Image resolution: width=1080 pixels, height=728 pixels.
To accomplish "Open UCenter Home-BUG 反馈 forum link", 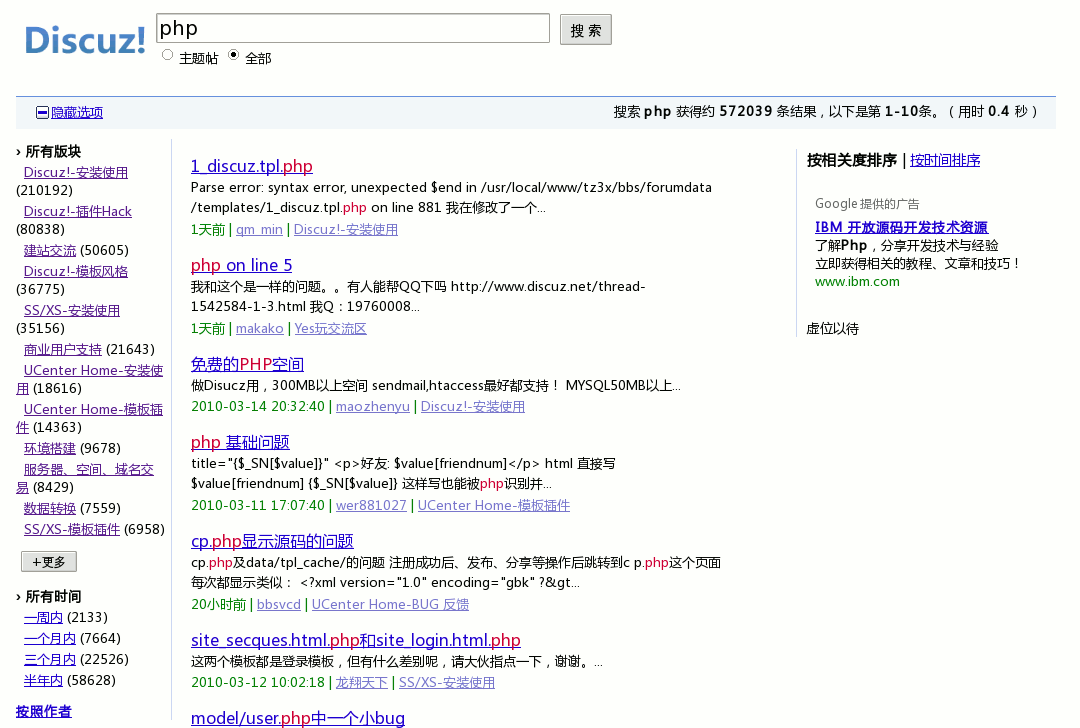I will click(390, 605).
